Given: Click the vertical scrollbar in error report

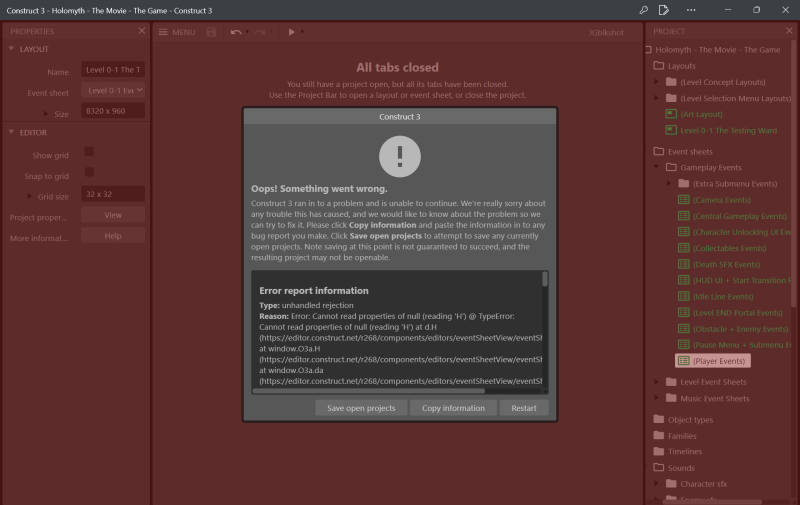Looking at the screenshot, I should tap(545, 279).
